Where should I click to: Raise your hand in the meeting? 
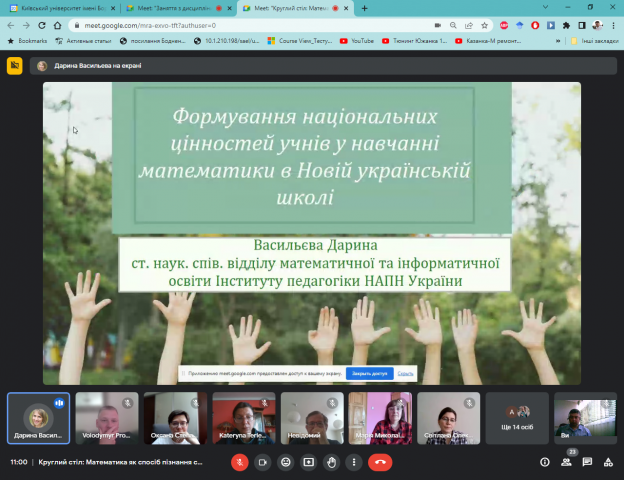point(332,462)
